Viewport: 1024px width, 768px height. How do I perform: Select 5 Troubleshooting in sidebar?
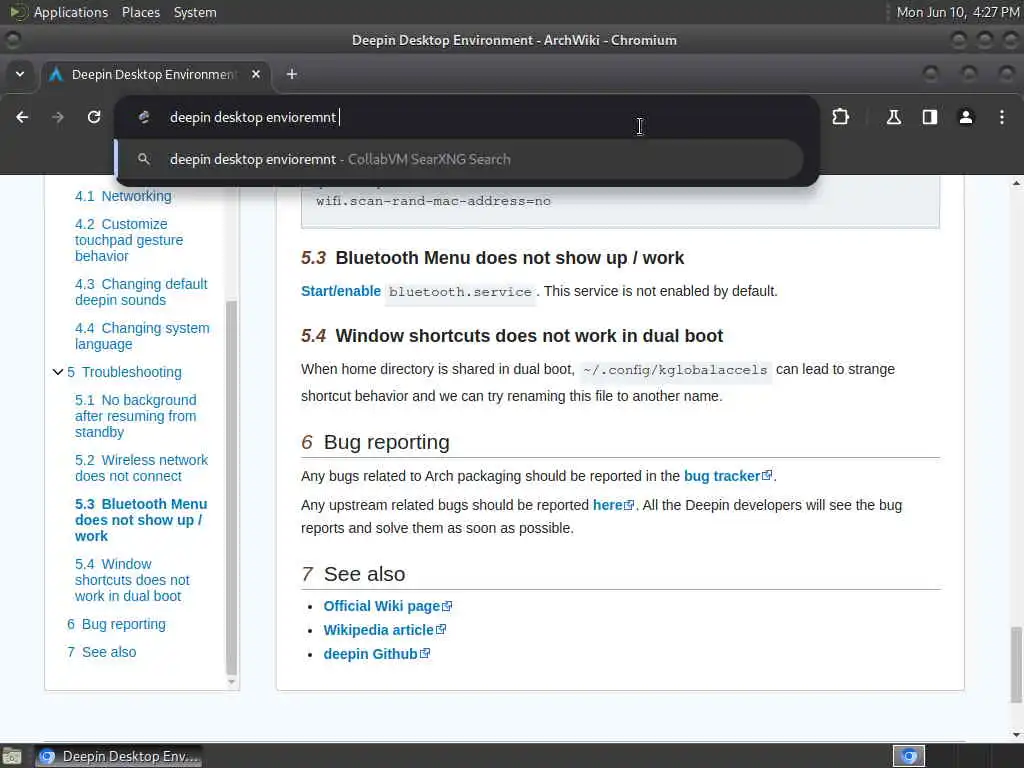tap(124, 372)
